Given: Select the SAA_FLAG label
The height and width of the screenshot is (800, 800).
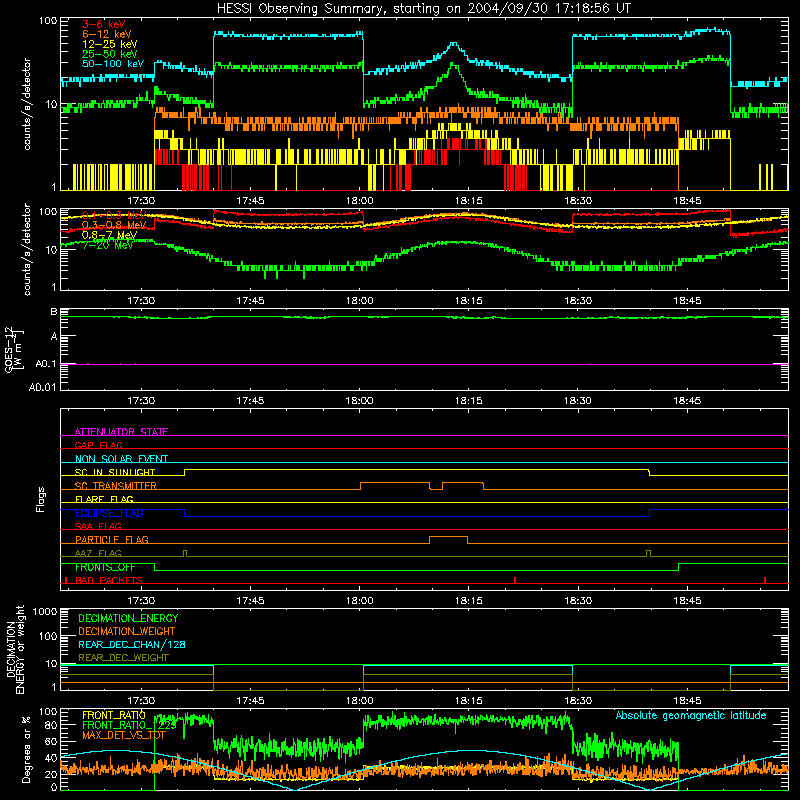Looking at the screenshot, I should click(98, 526).
